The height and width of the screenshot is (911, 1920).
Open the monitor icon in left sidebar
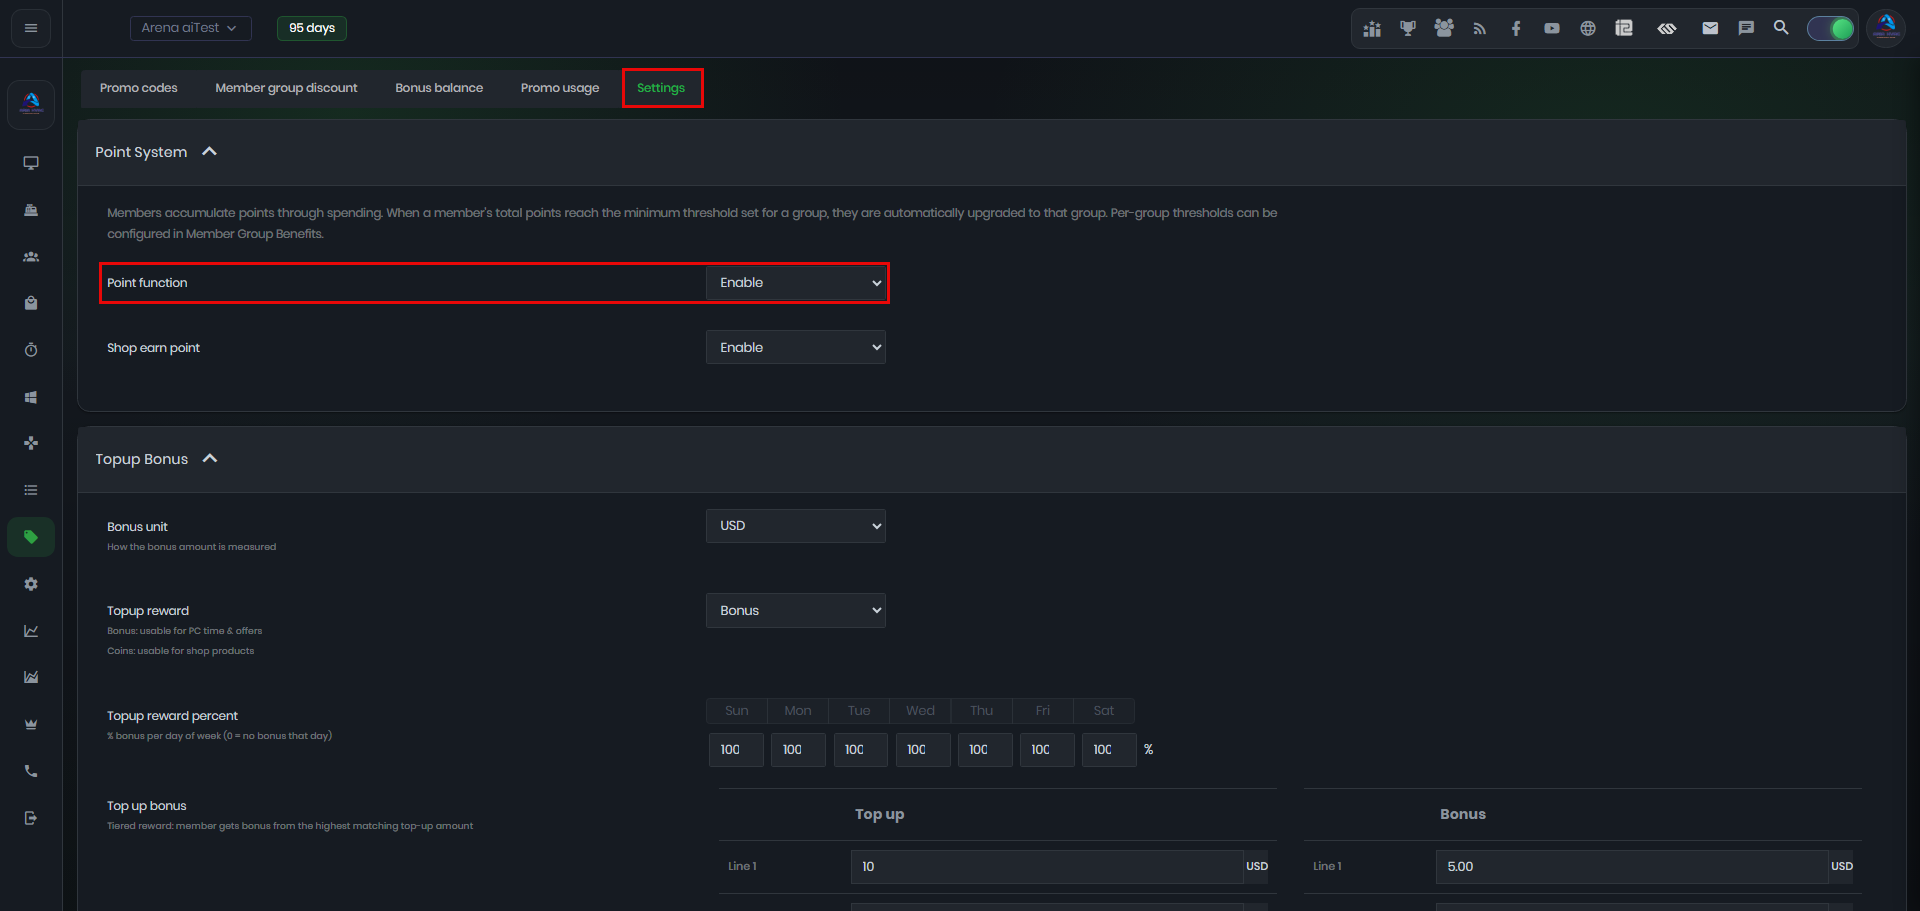[31, 163]
